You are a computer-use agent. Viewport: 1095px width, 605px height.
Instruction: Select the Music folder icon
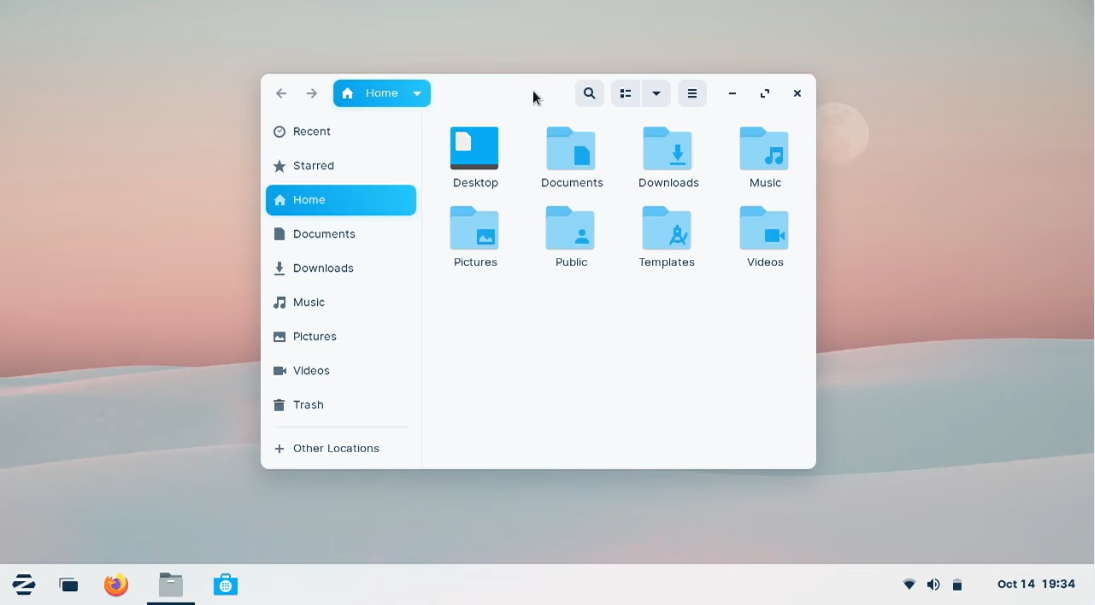(x=764, y=149)
